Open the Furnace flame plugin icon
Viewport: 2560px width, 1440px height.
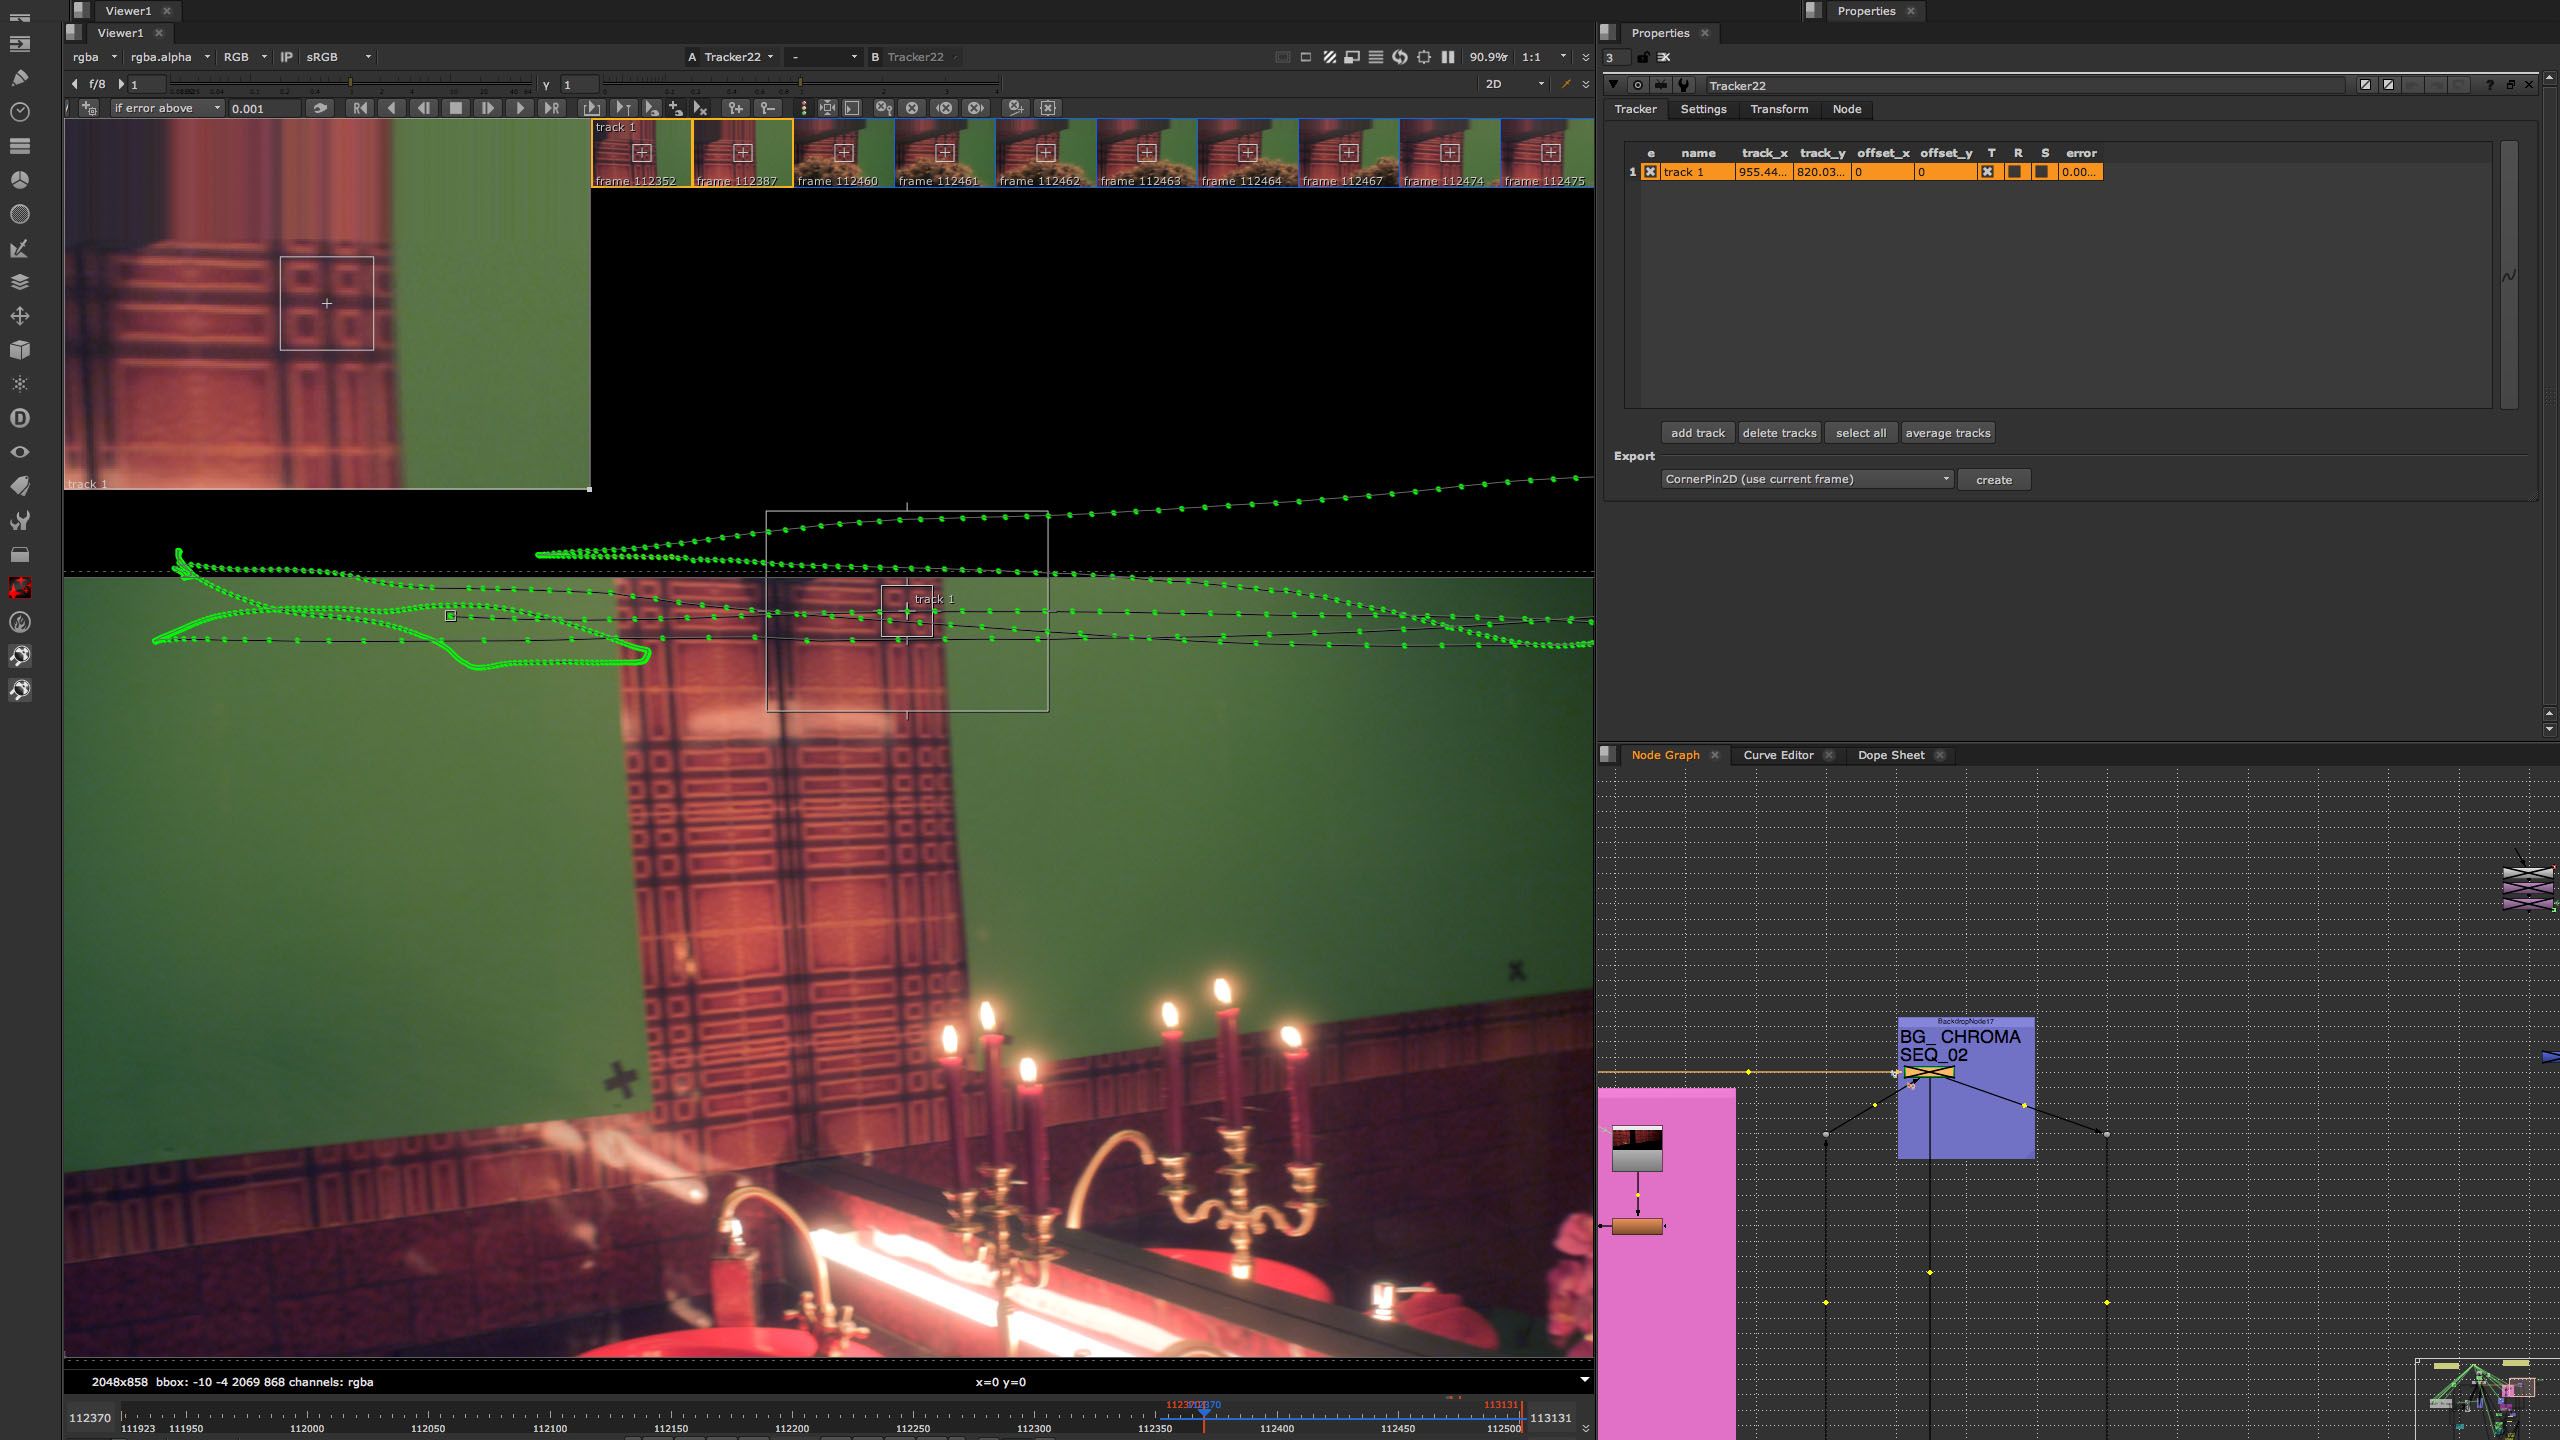19,622
